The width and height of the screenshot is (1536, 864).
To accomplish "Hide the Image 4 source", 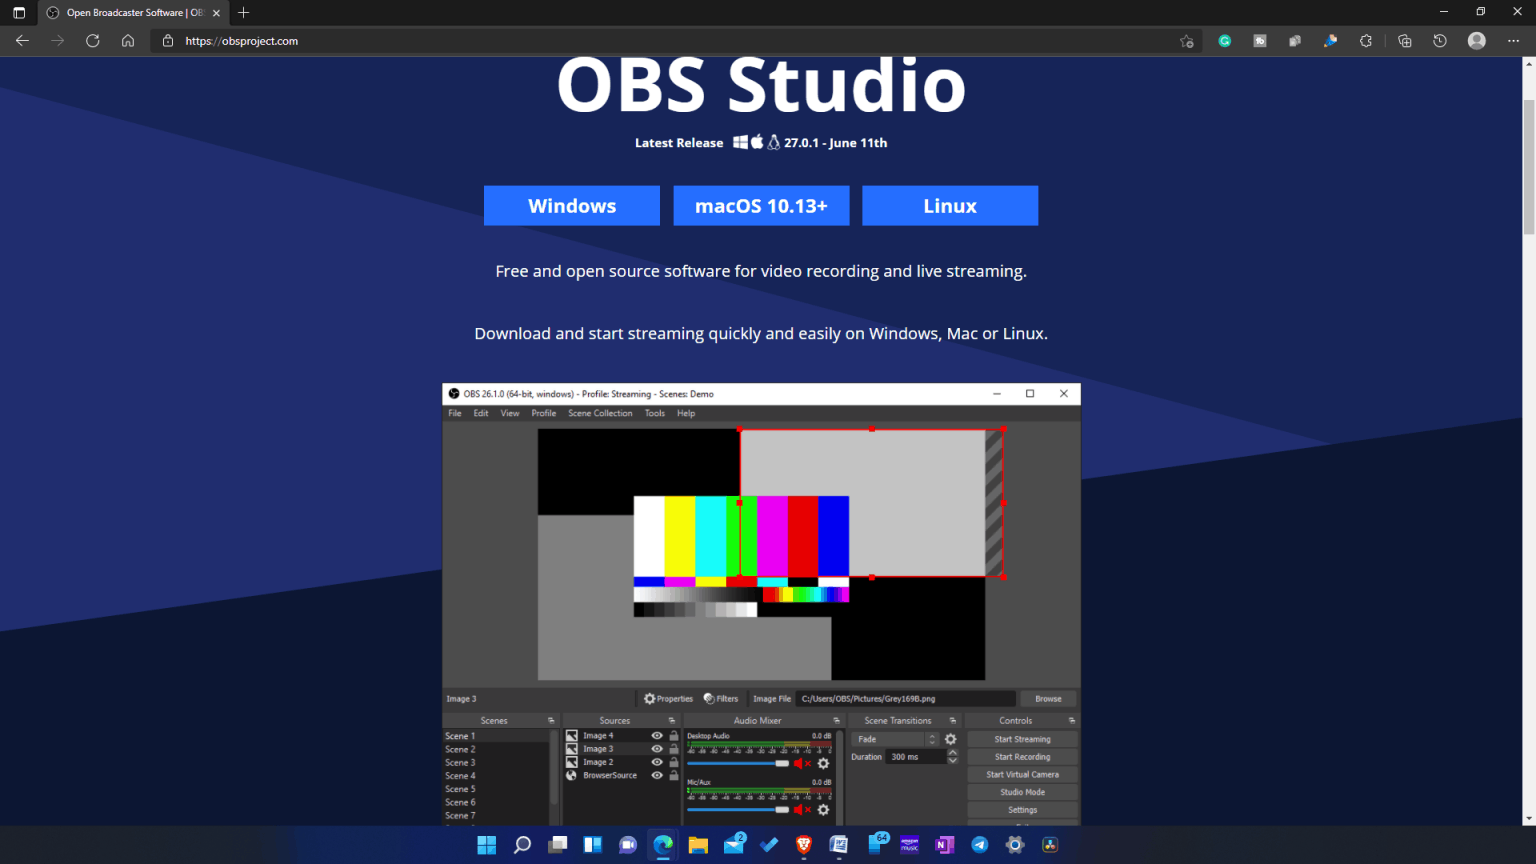I will point(656,736).
